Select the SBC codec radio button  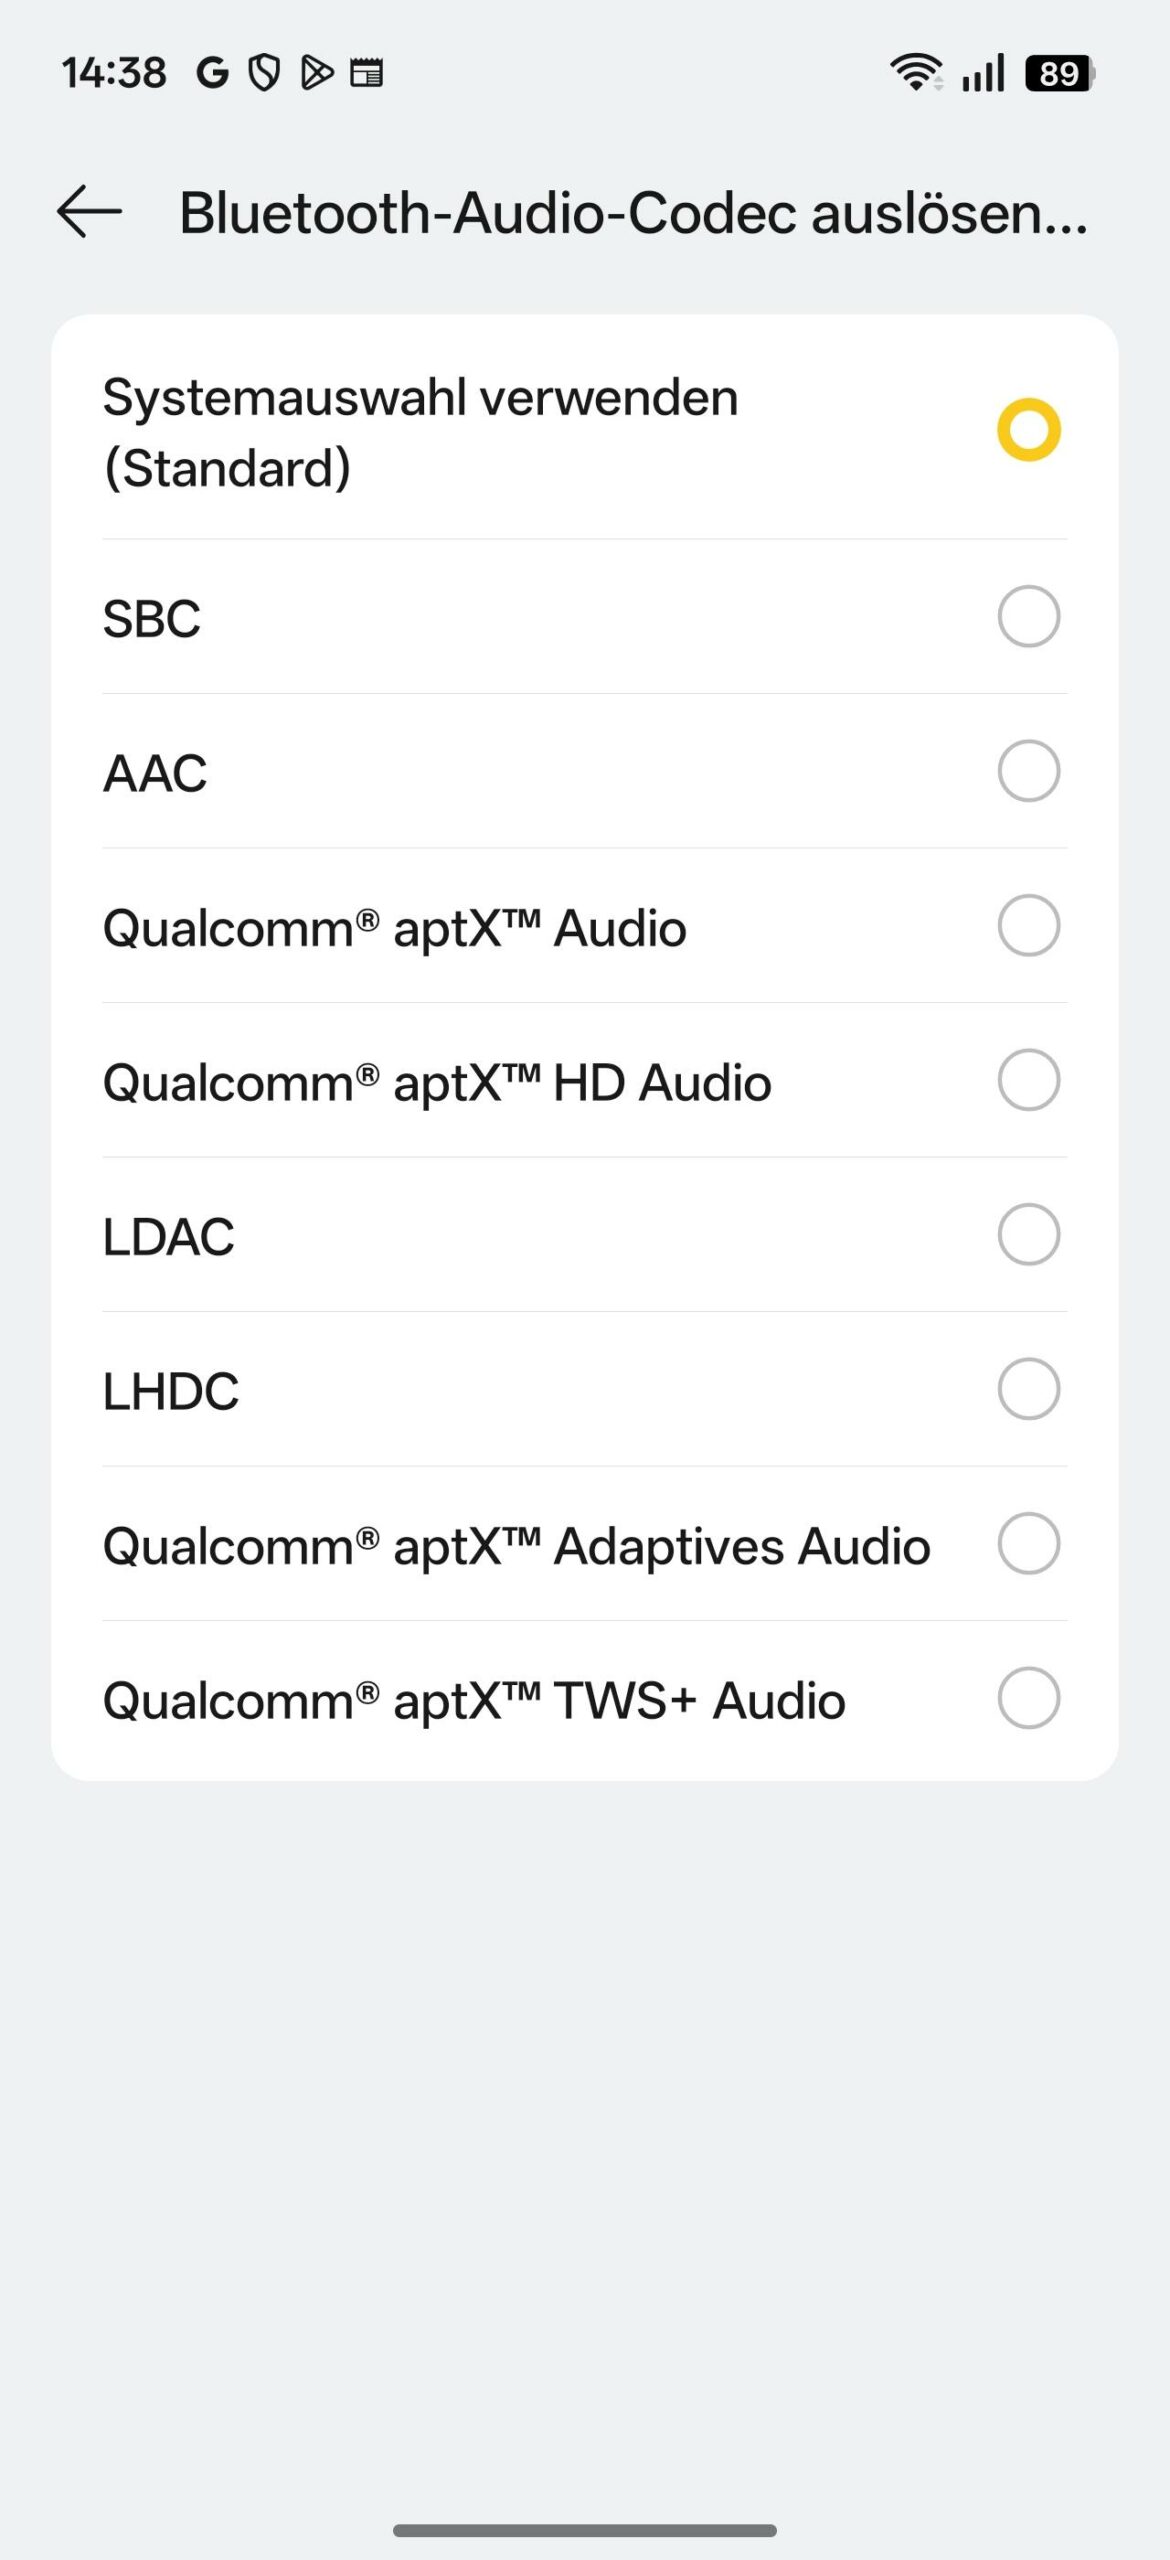tap(1028, 616)
